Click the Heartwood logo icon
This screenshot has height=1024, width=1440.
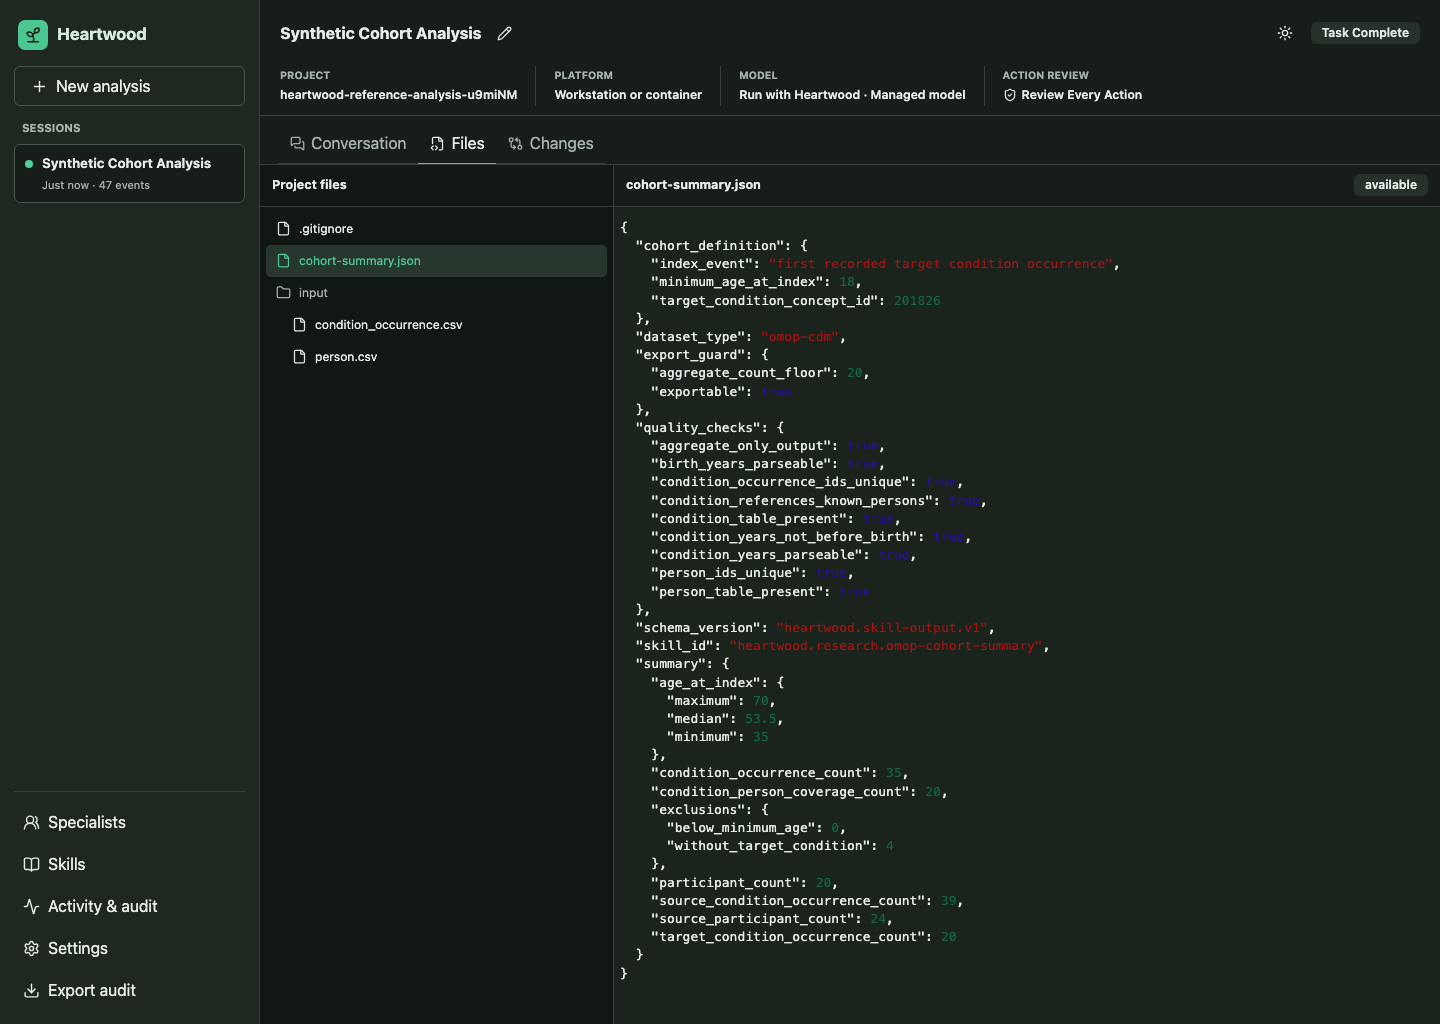click(33, 34)
